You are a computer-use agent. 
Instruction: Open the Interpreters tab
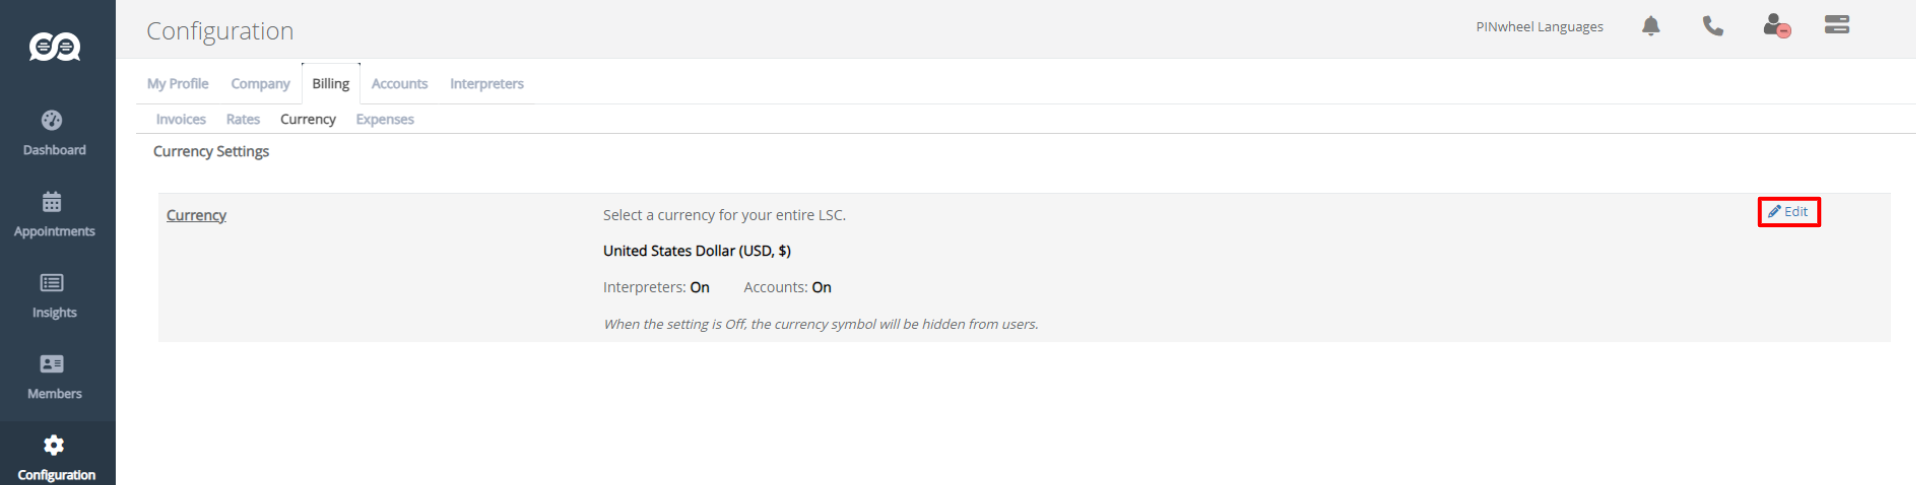[487, 84]
